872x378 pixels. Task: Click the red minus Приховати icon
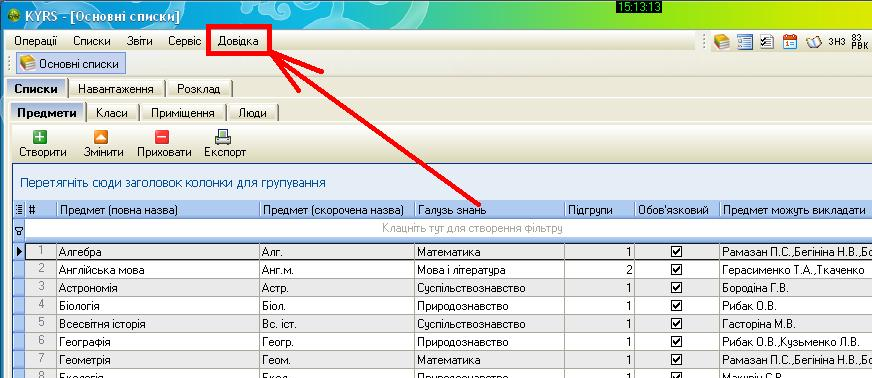(162, 137)
